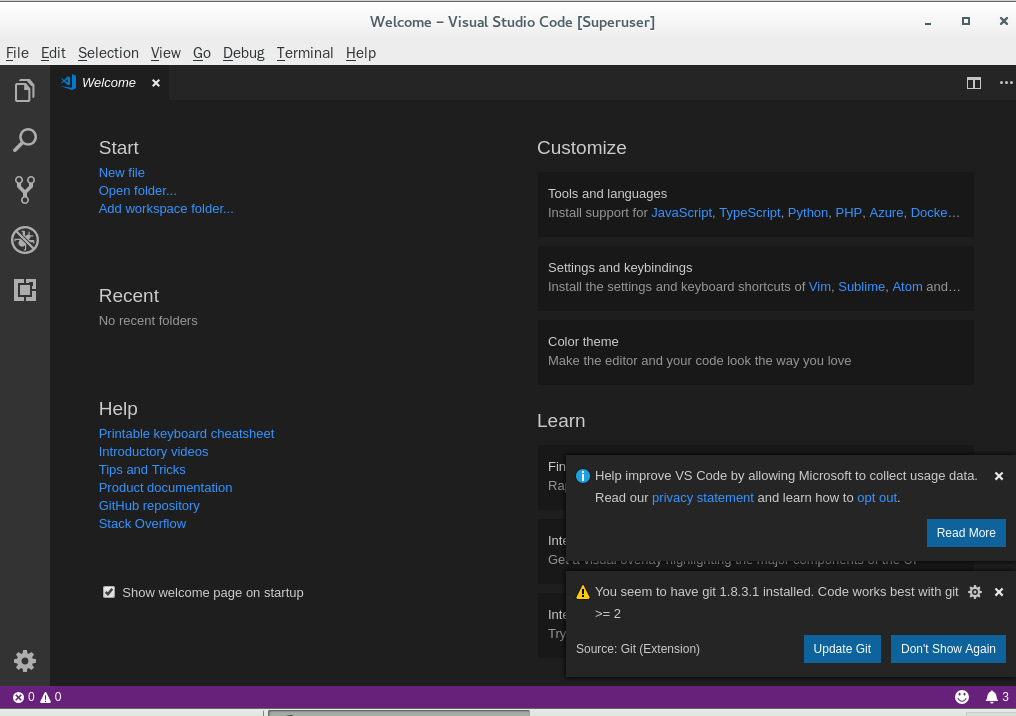
Task: Click the Update Git button
Action: (842, 649)
